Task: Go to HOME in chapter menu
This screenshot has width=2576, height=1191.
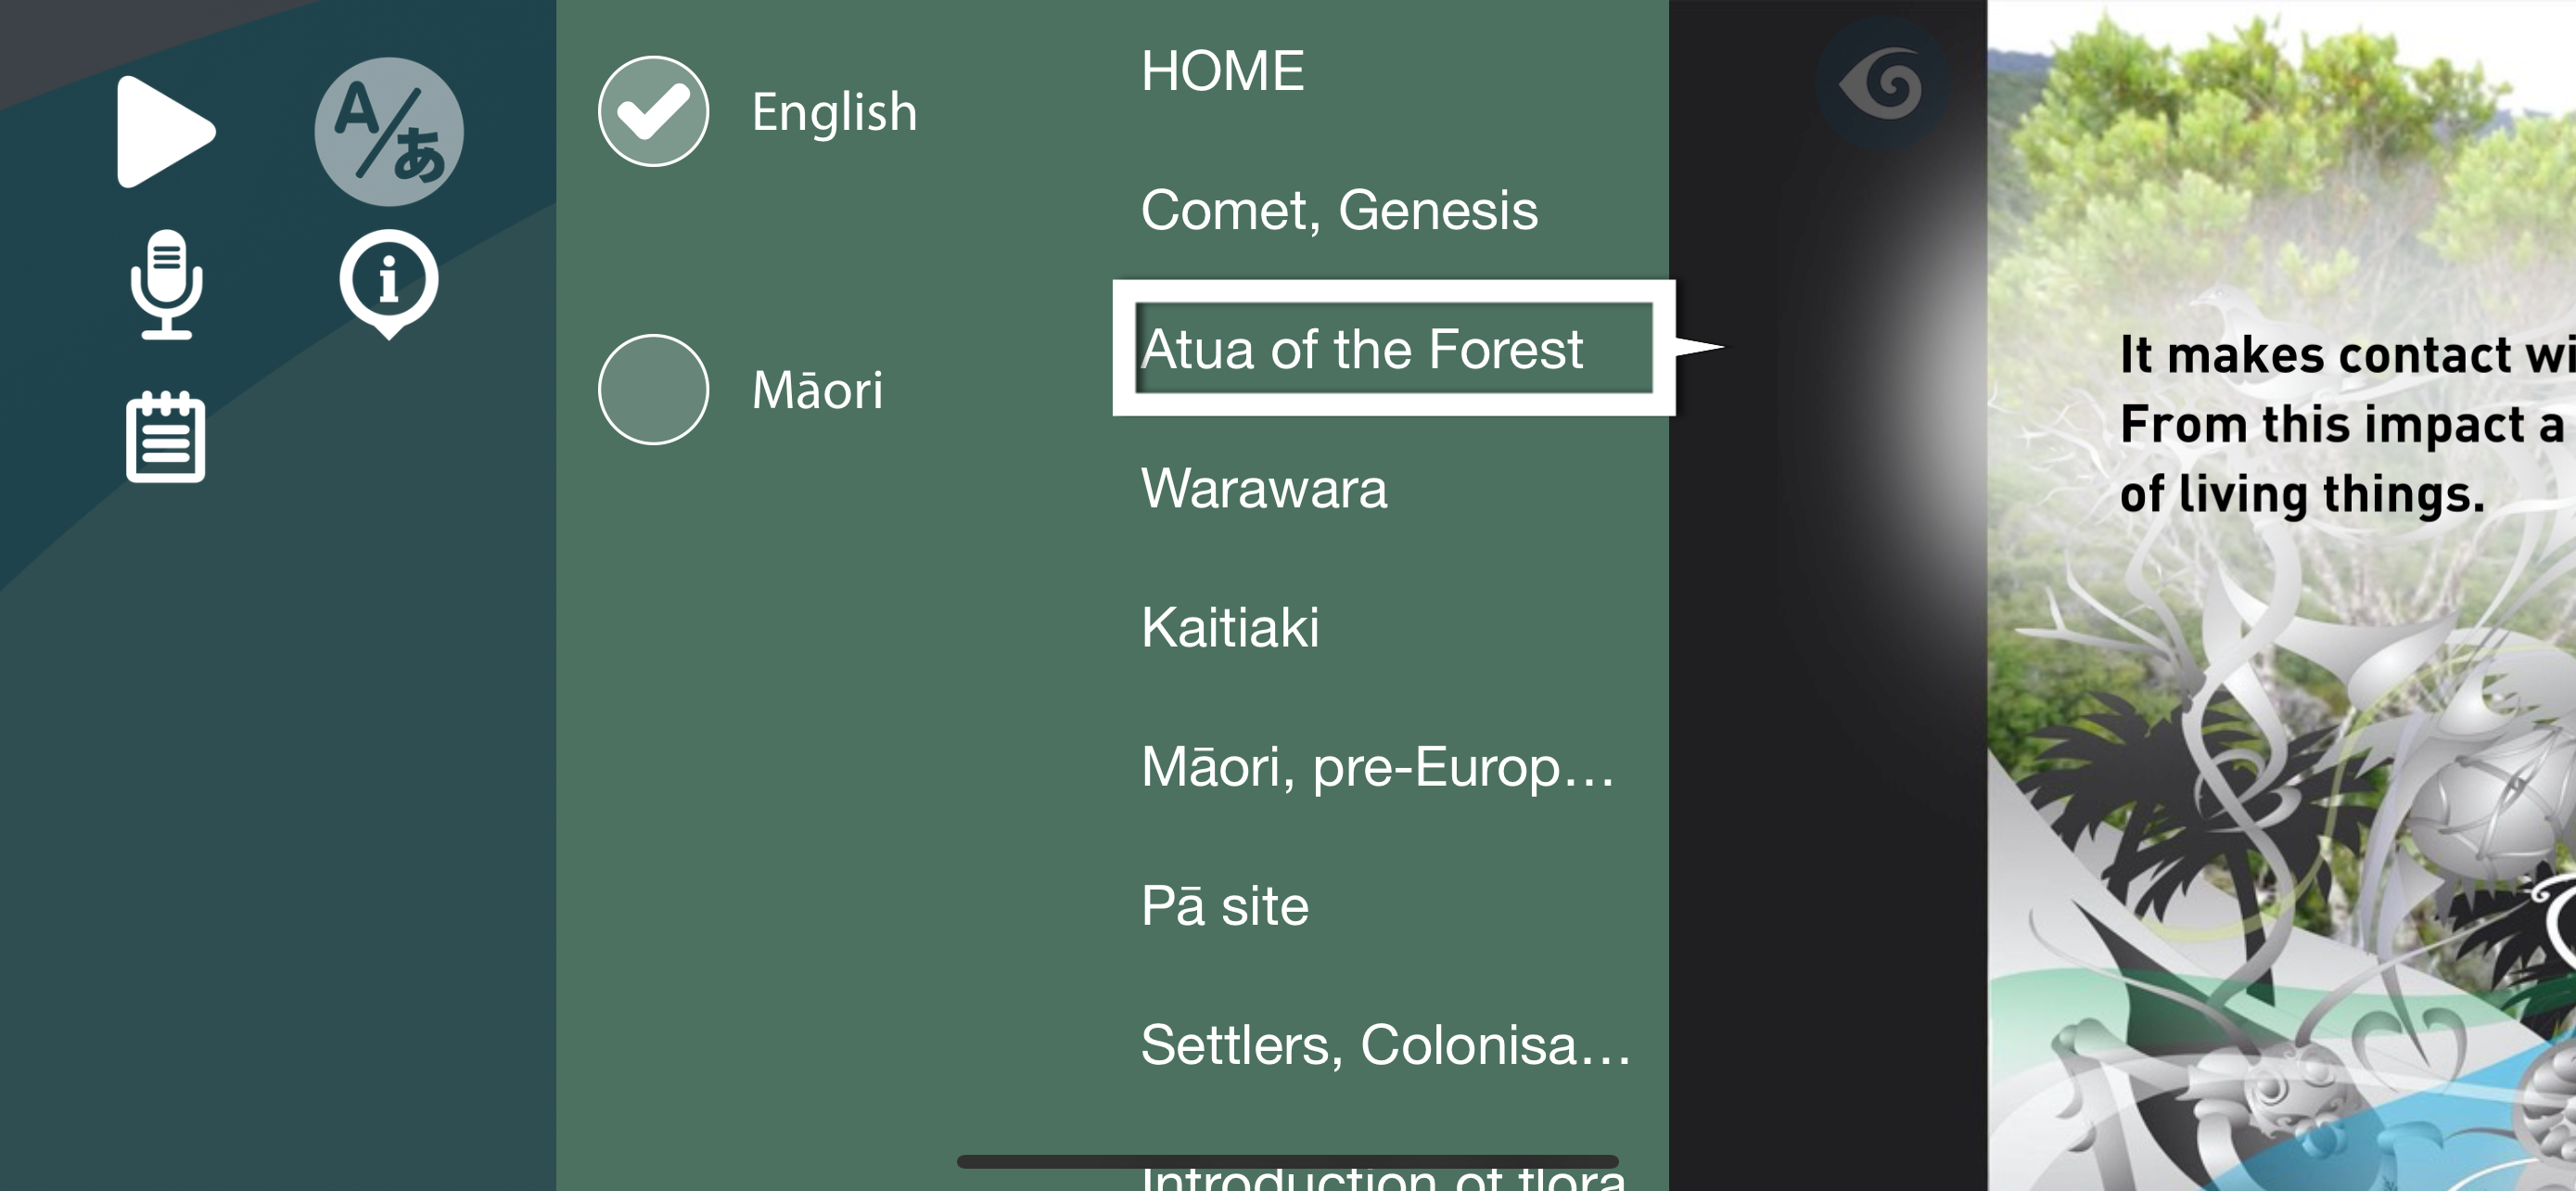Action: (1222, 71)
